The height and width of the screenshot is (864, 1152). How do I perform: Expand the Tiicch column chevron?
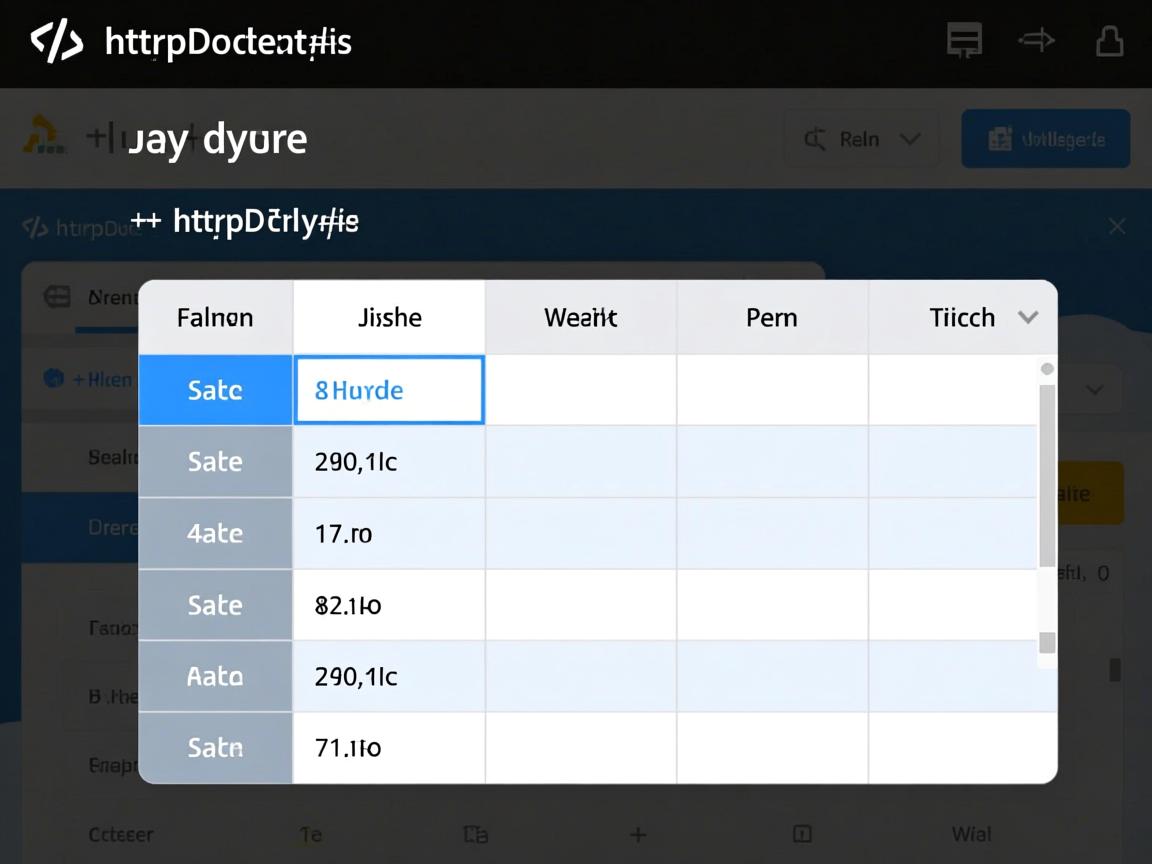1027,318
